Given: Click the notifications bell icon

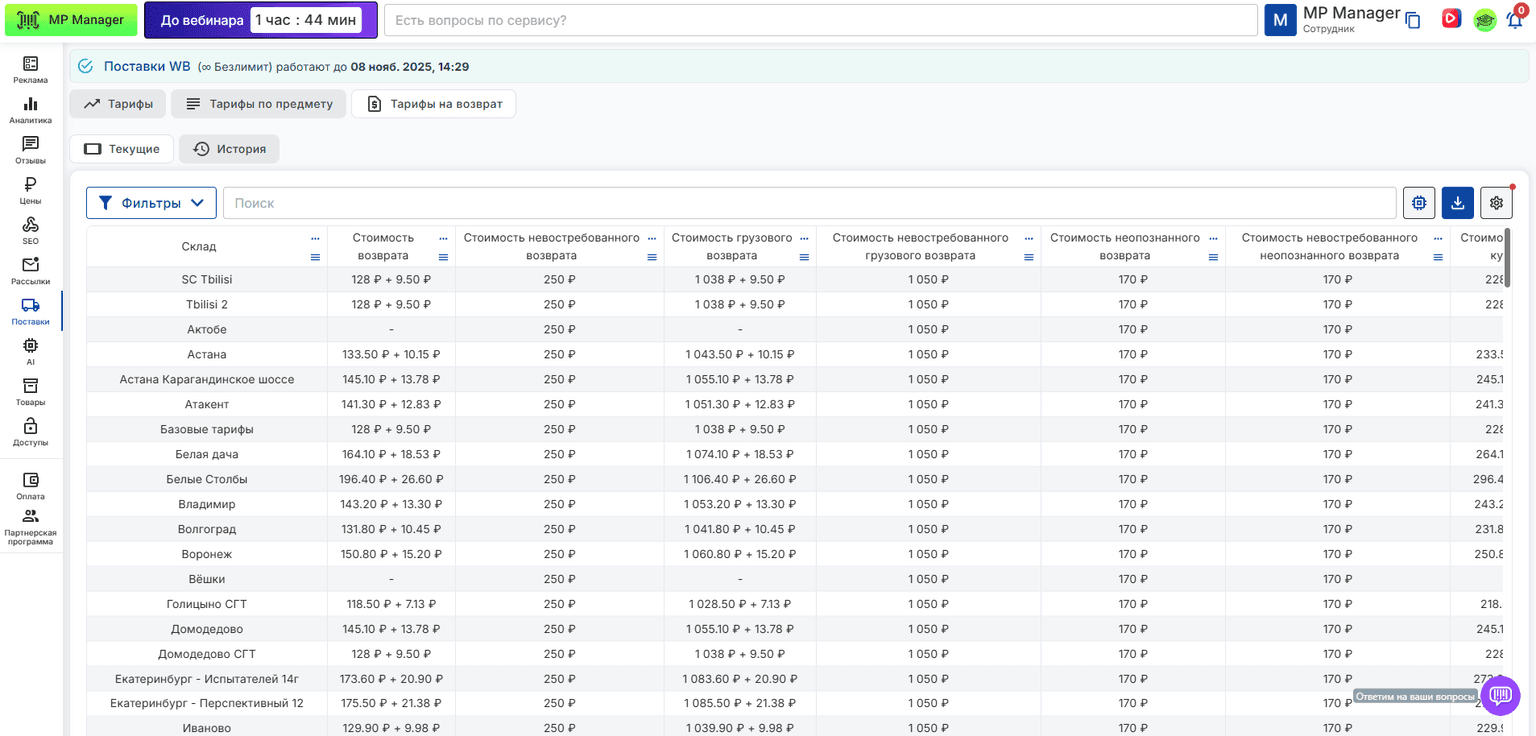Looking at the screenshot, I should pyautogui.click(x=1515, y=19).
